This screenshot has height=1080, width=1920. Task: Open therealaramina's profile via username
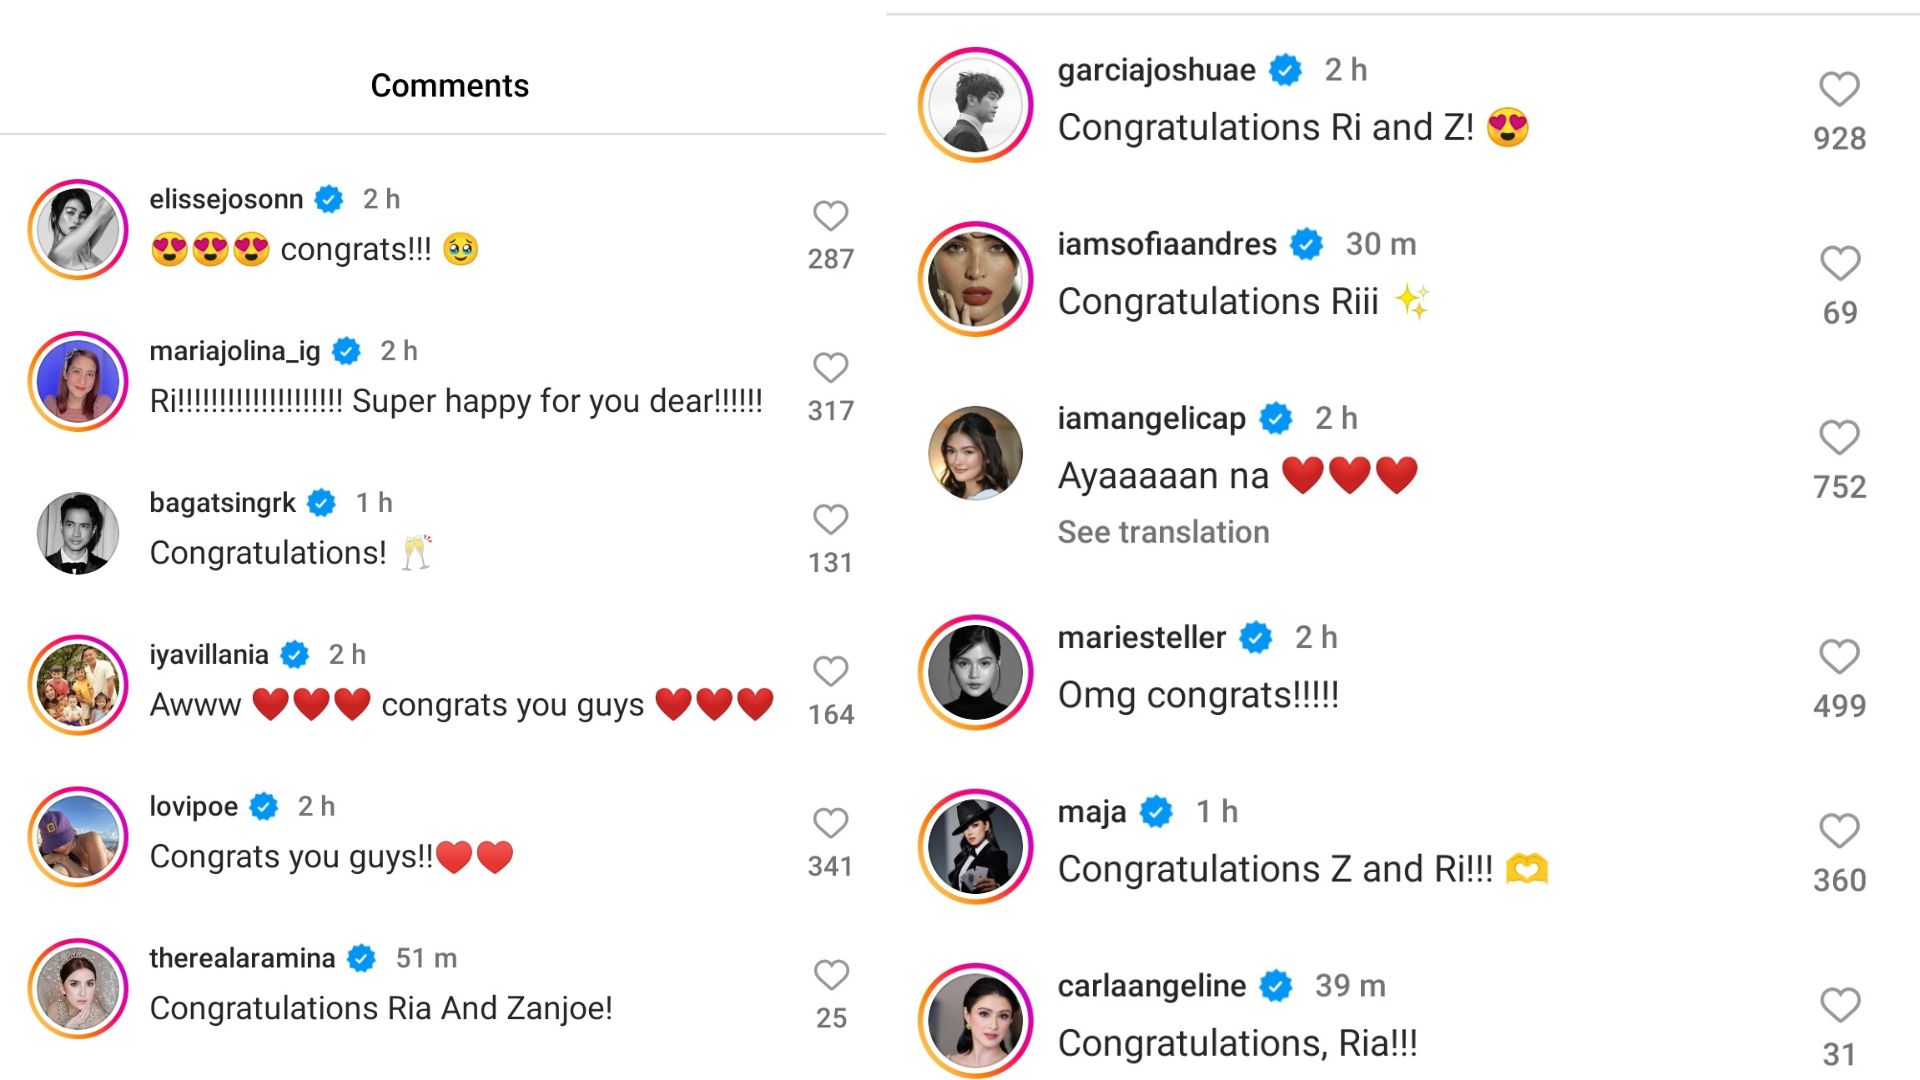[242, 958]
